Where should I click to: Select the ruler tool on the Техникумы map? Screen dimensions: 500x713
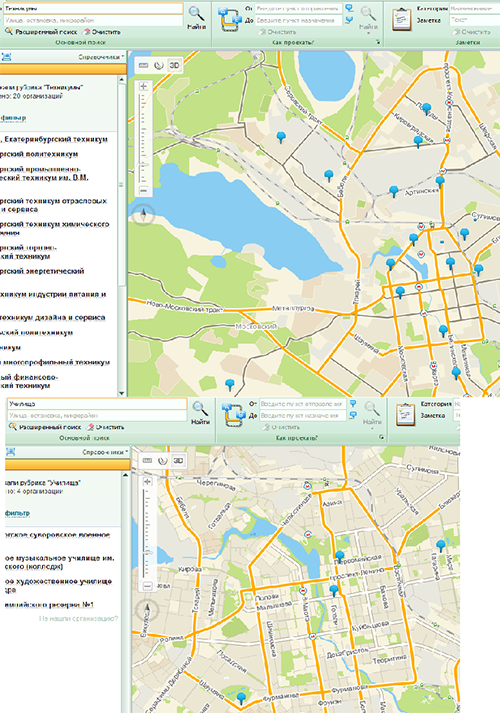coord(144,65)
